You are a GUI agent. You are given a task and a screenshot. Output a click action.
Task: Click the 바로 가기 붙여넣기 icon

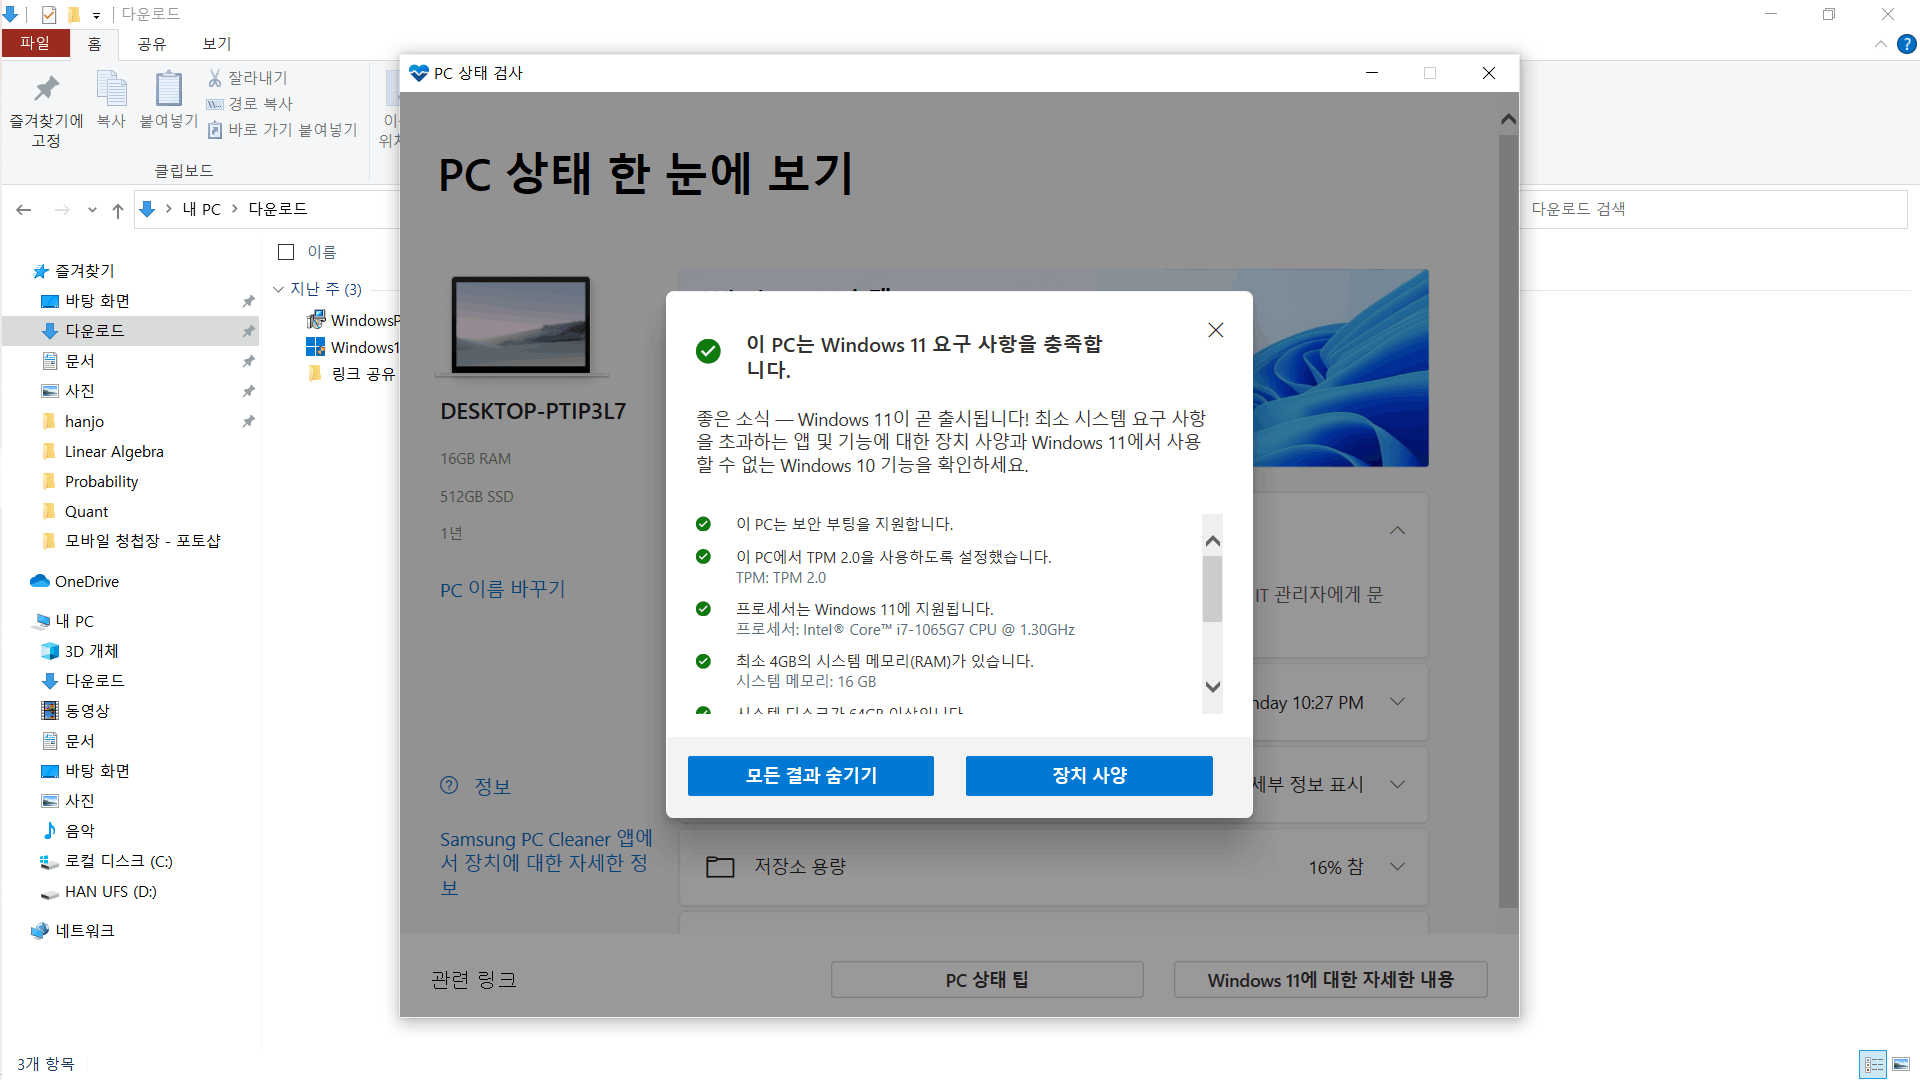(215, 129)
